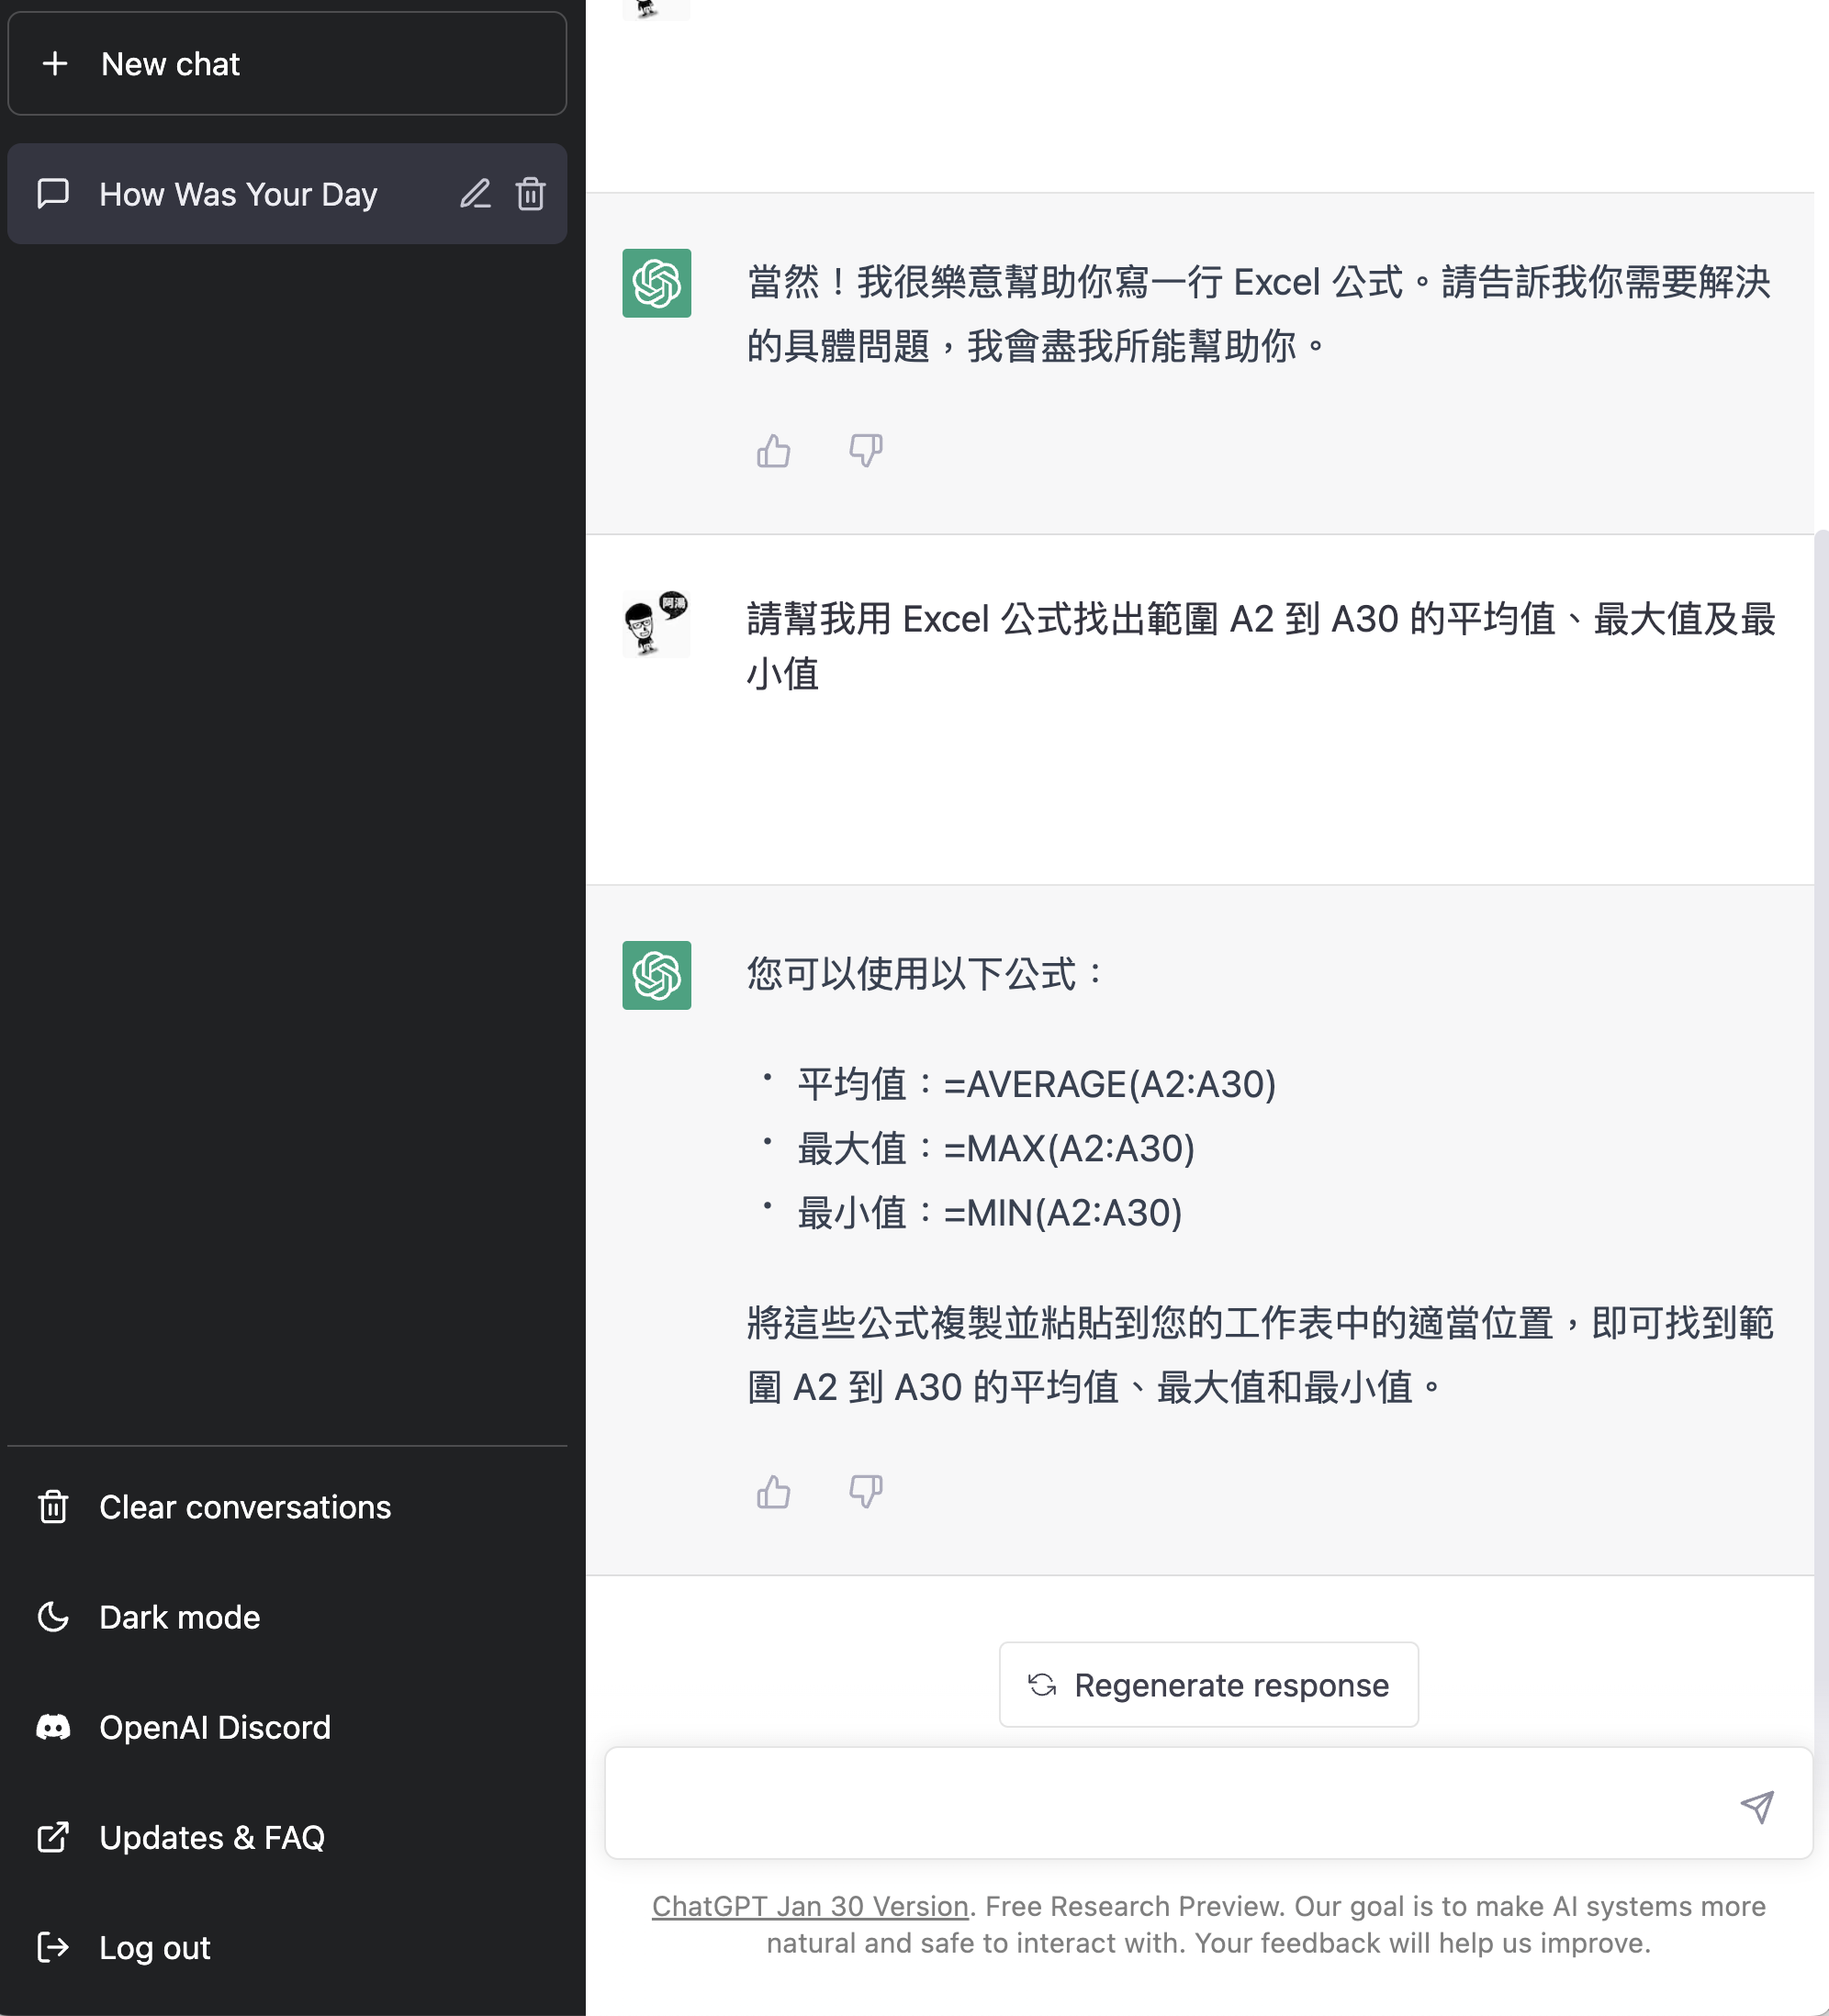Thumbs up the first Excel assistant reply
Viewport: 1829px width, 2016px height.
tap(773, 451)
